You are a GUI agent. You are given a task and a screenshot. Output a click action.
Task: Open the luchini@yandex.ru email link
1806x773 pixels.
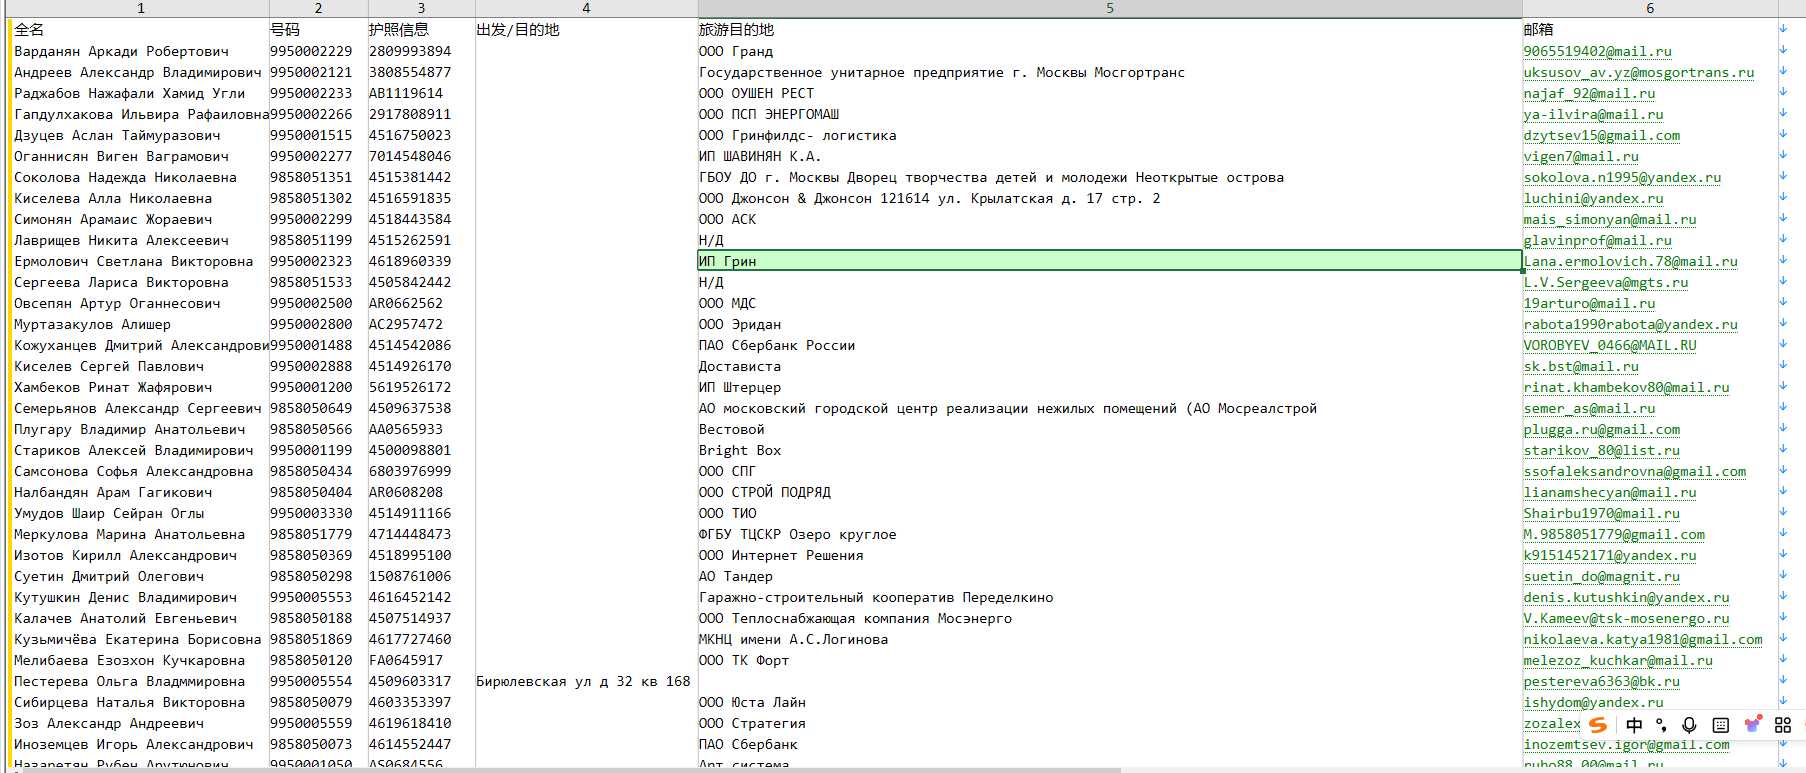coord(1593,198)
